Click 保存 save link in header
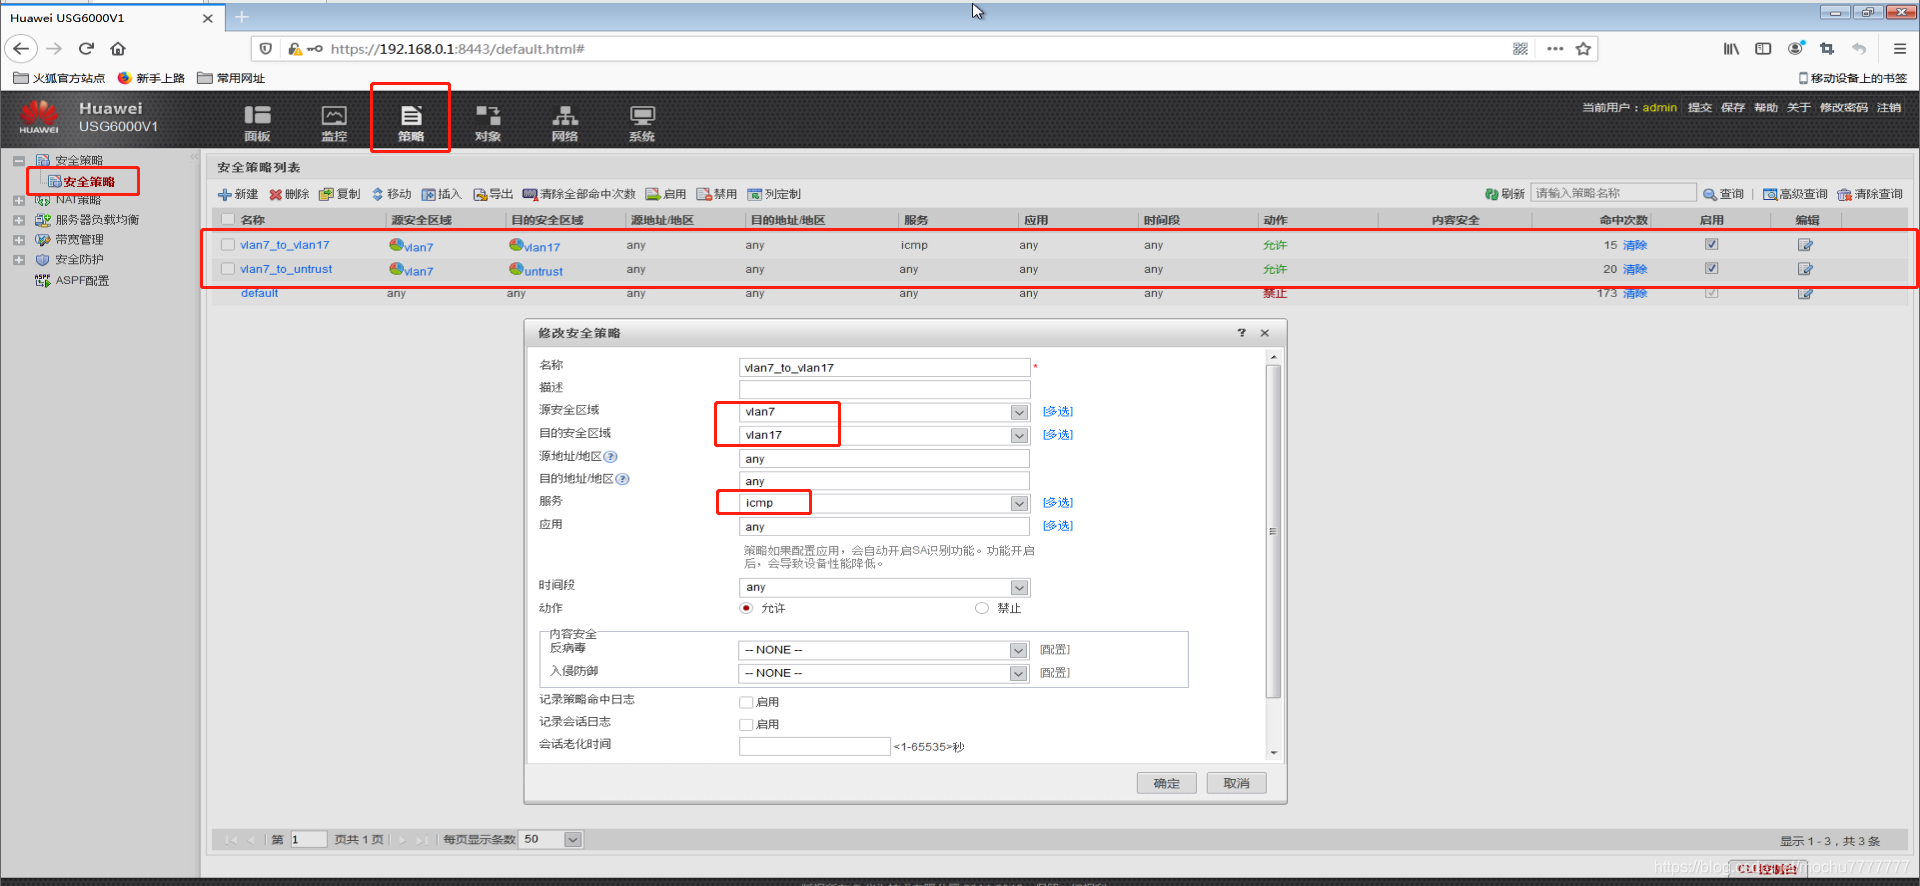The height and width of the screenshot is (886, 1920). pos(1733,108)
